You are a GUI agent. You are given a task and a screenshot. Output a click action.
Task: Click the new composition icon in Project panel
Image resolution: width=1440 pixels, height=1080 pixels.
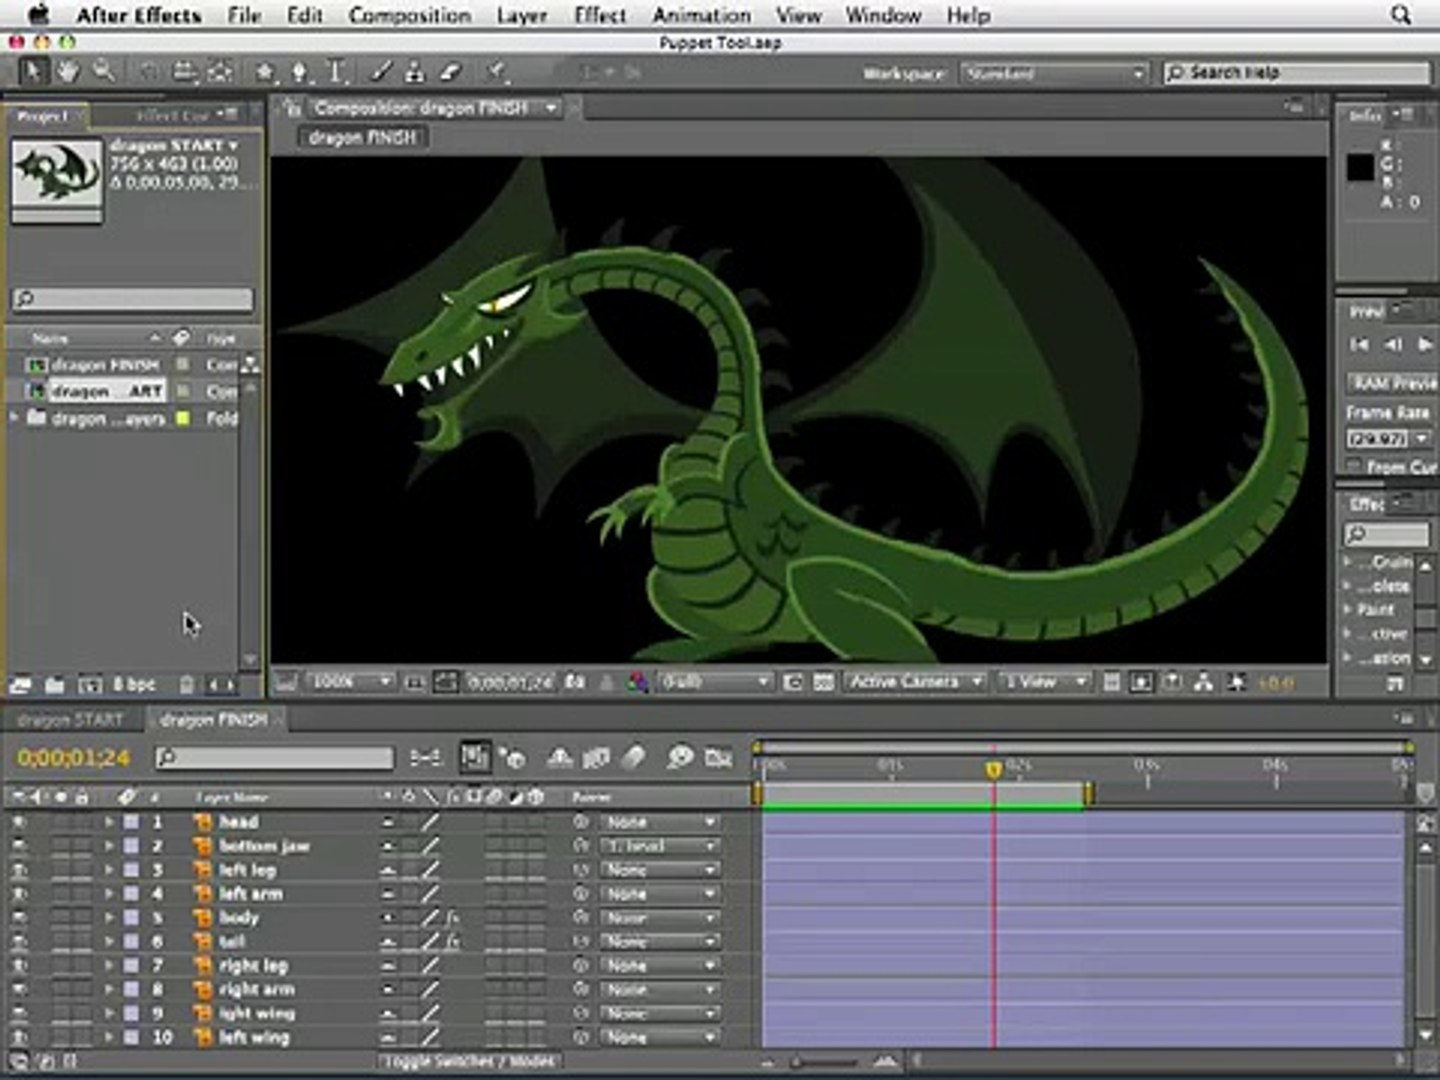90,685
